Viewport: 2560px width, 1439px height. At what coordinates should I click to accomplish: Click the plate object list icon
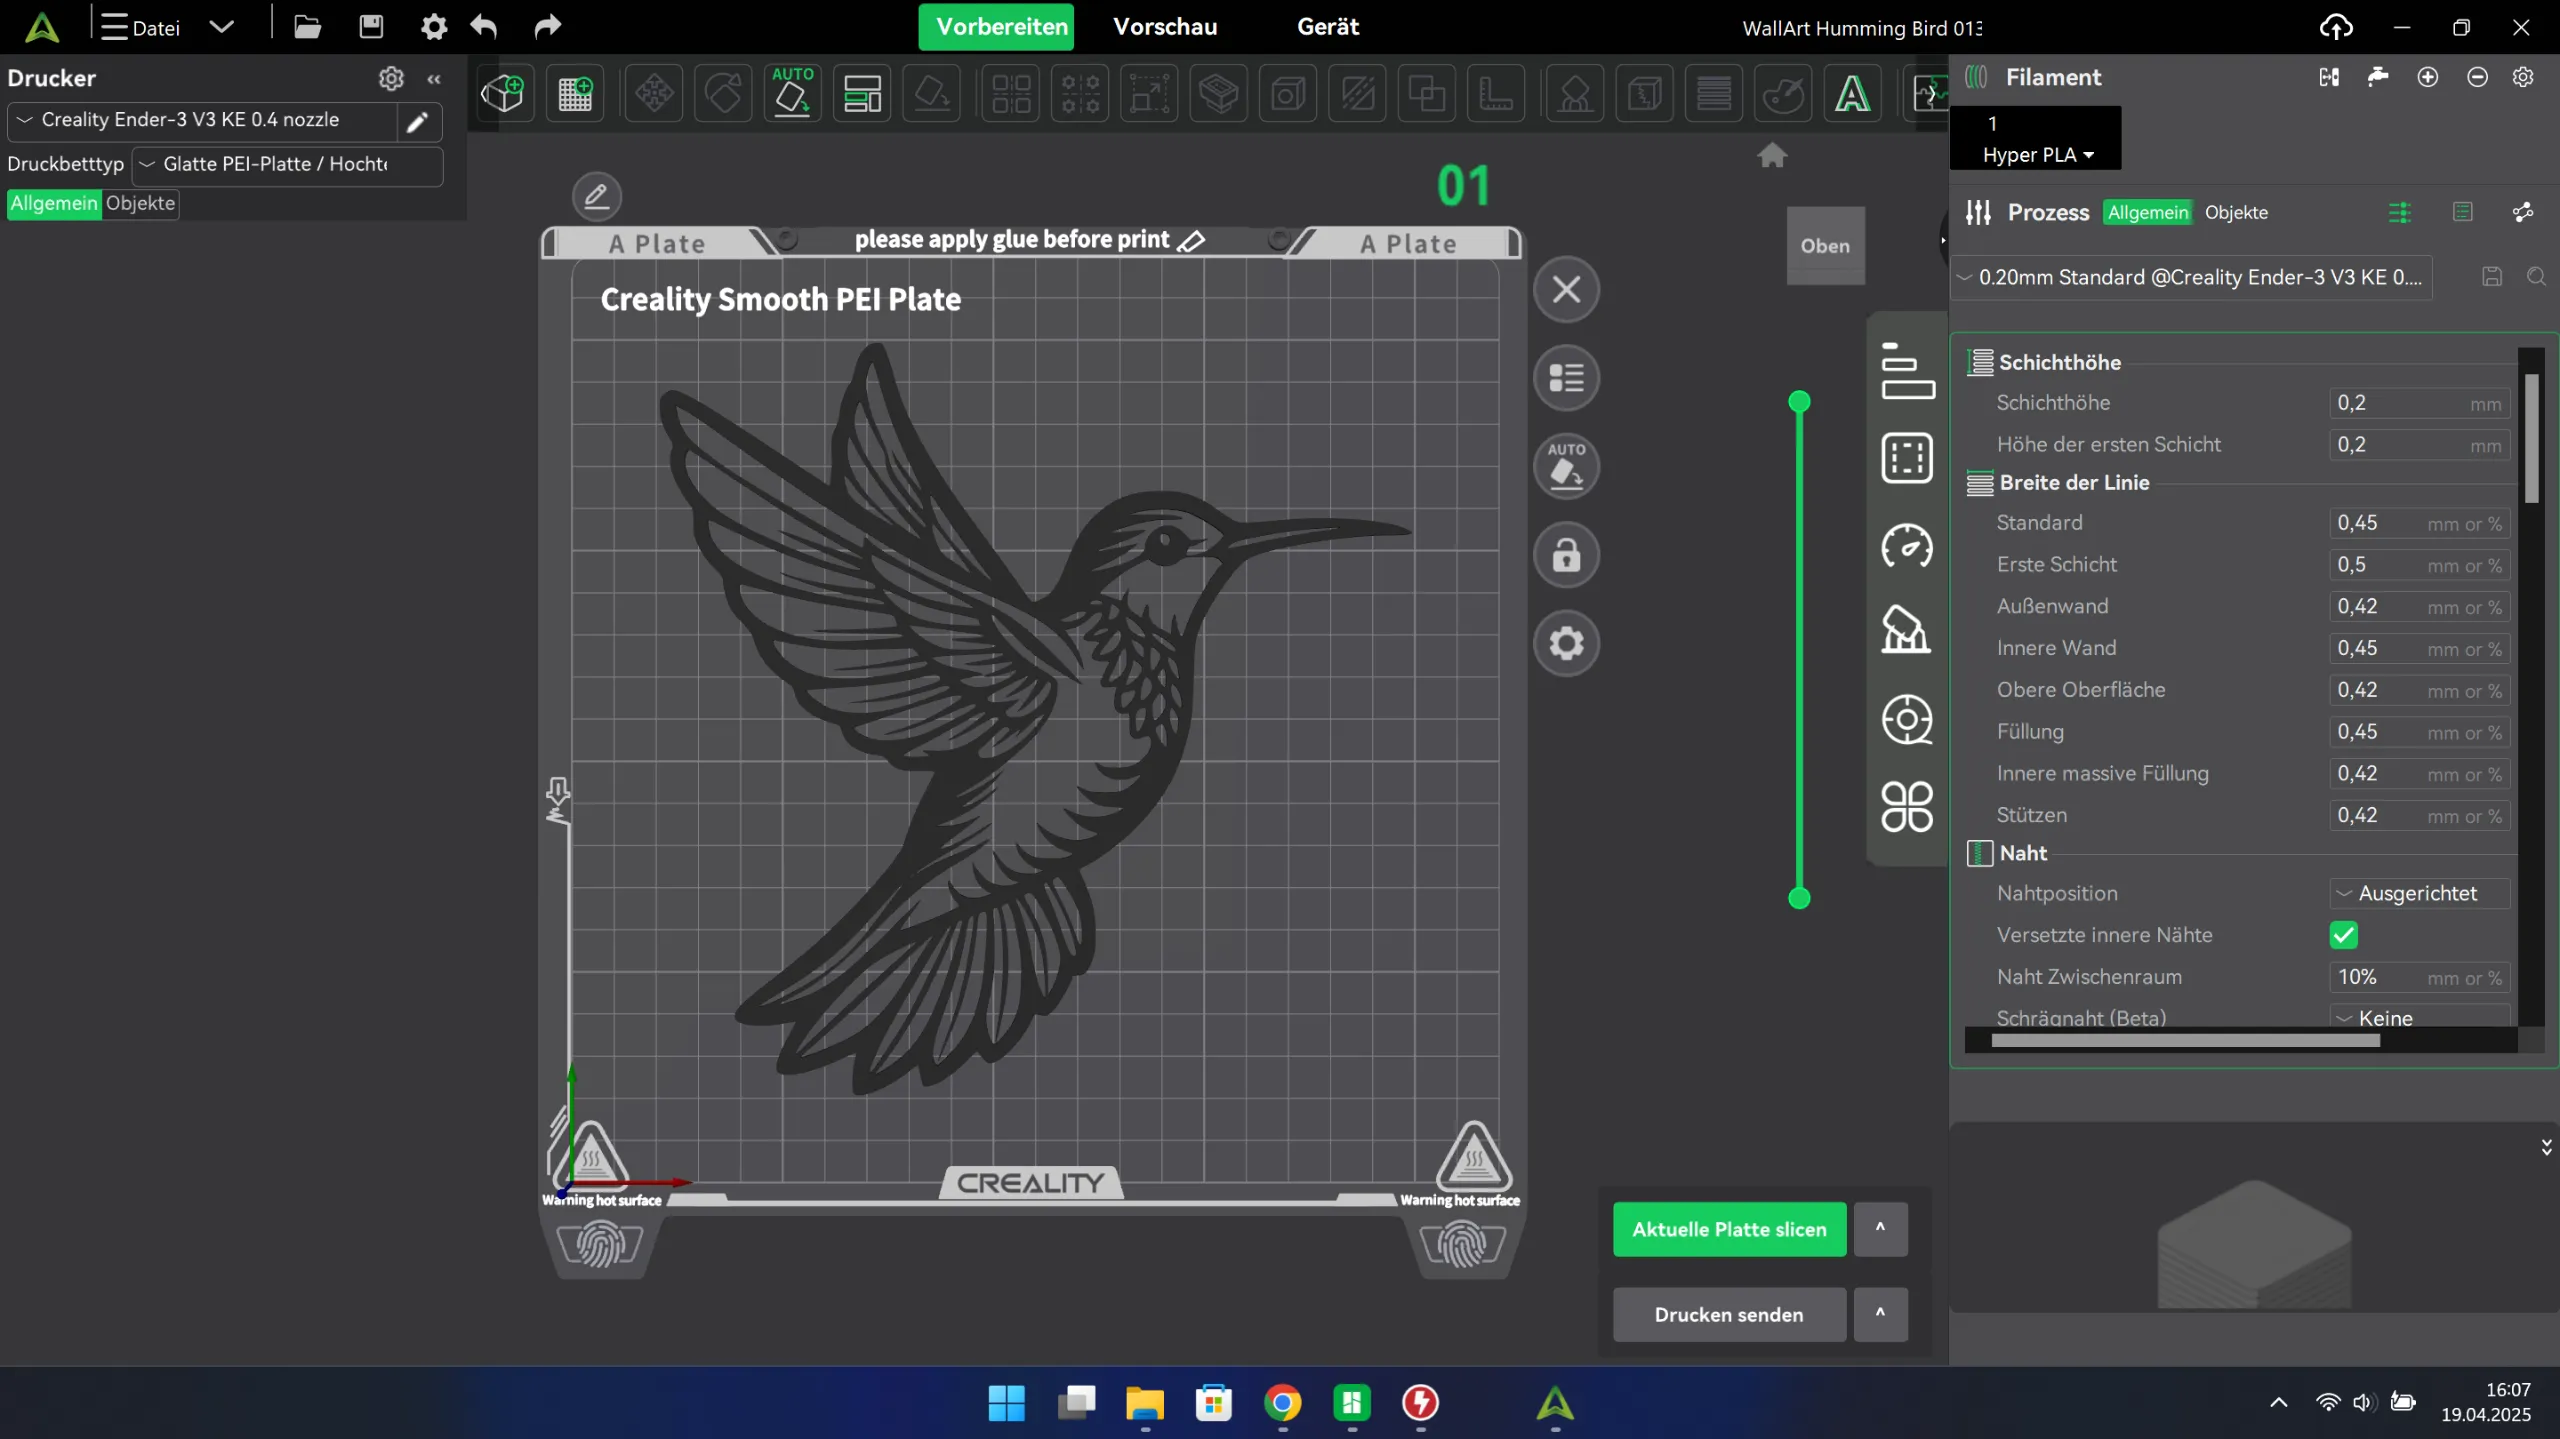coord(1566,378)
